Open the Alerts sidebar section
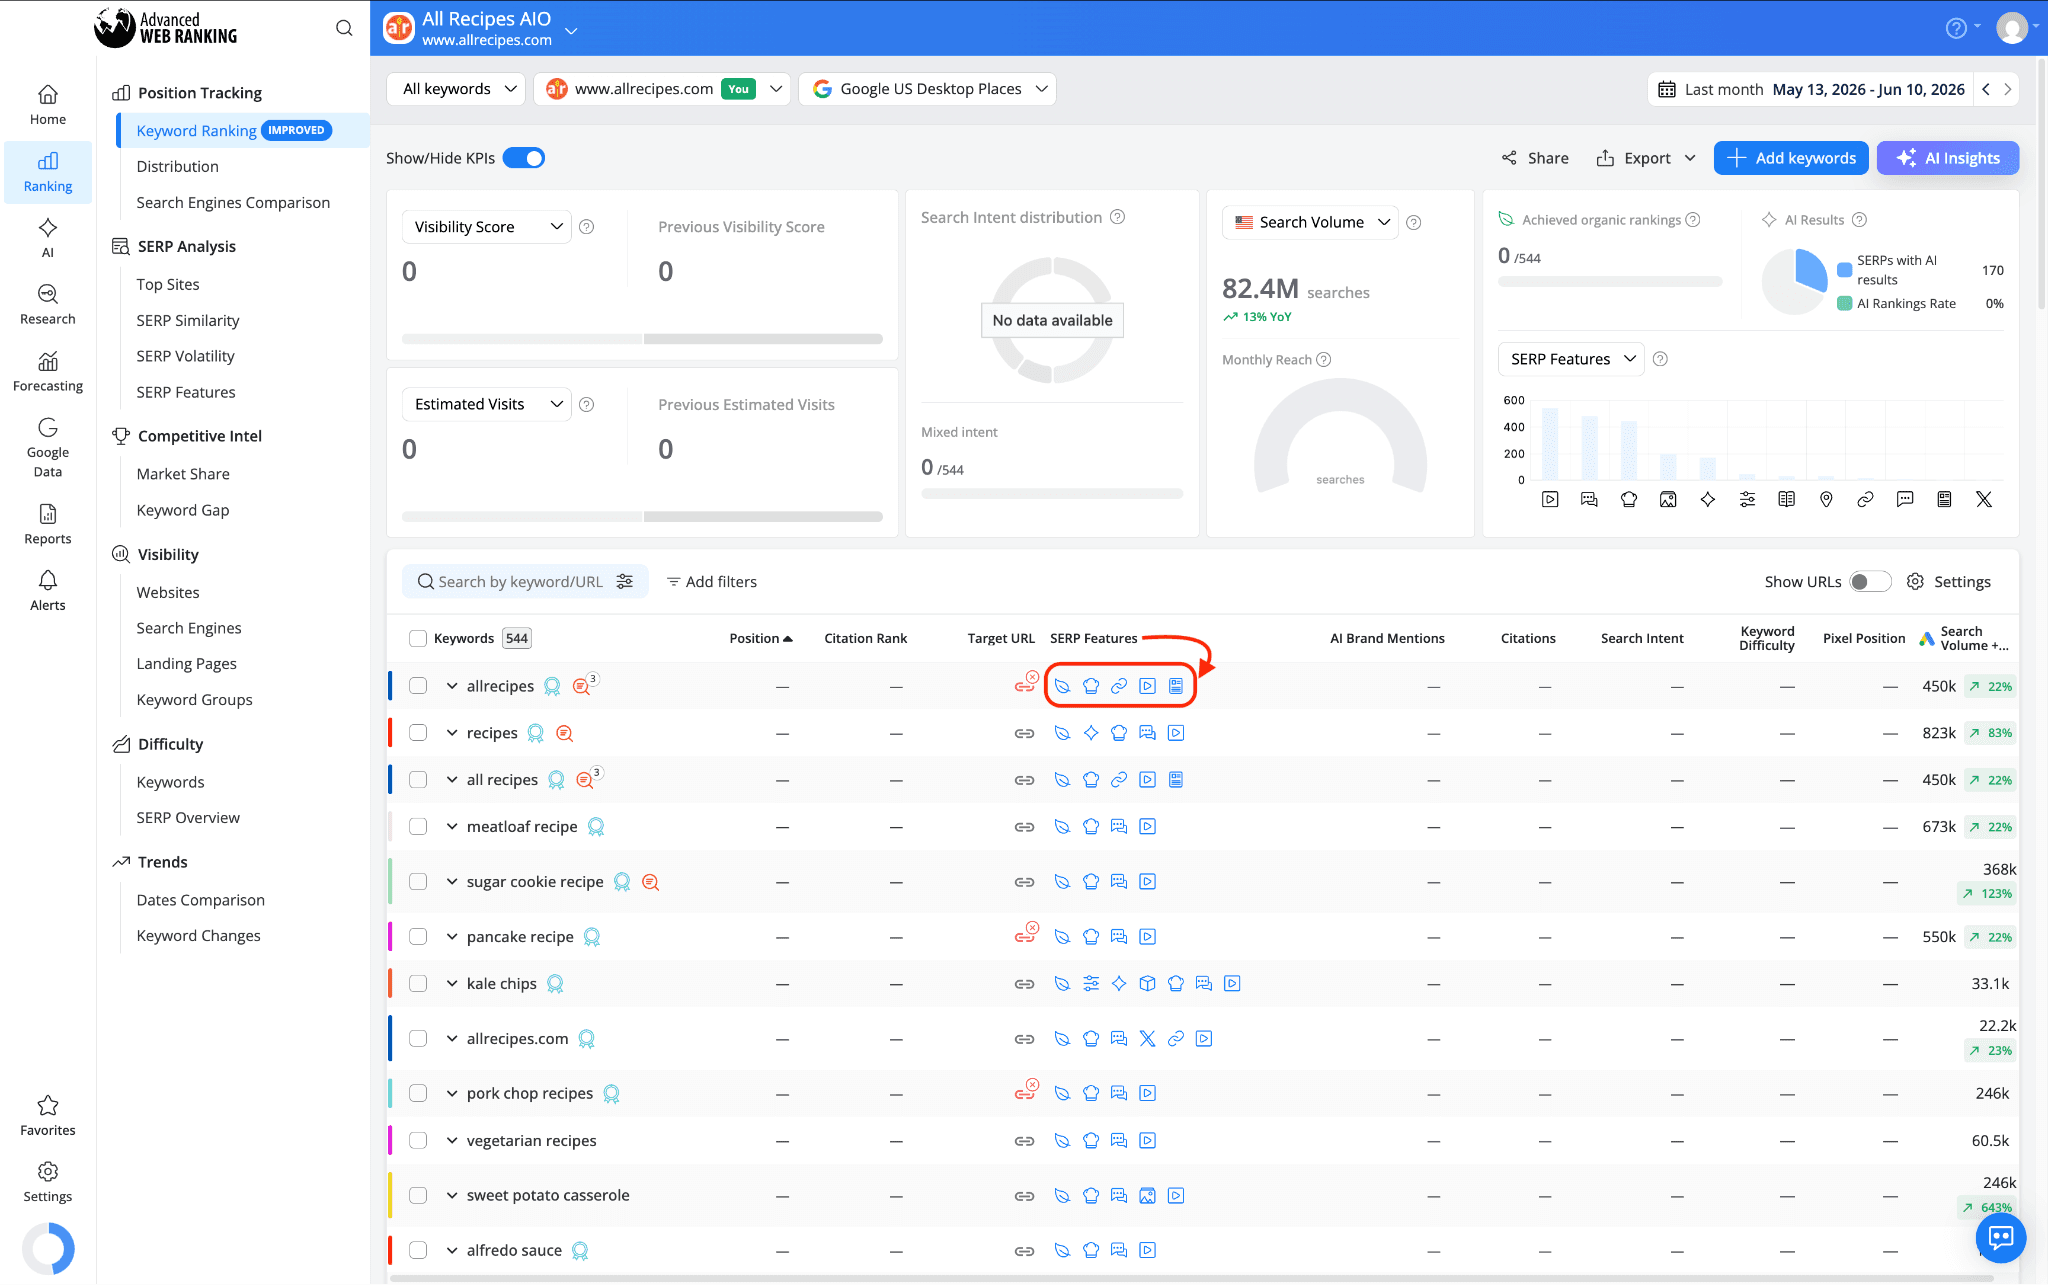 [48, 591]
